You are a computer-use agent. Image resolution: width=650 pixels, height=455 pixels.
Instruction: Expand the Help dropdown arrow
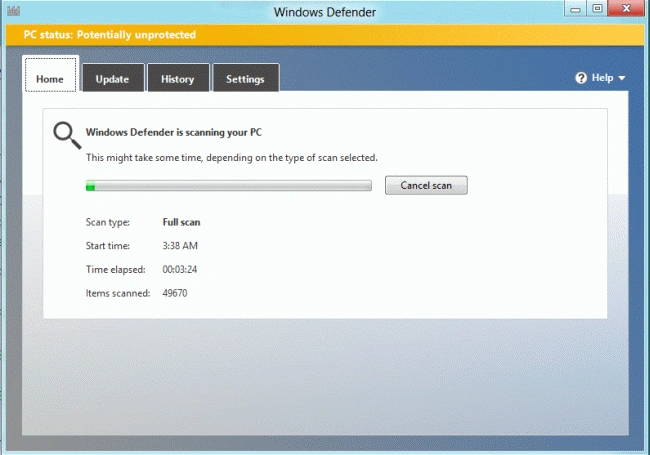click(621, 78)
